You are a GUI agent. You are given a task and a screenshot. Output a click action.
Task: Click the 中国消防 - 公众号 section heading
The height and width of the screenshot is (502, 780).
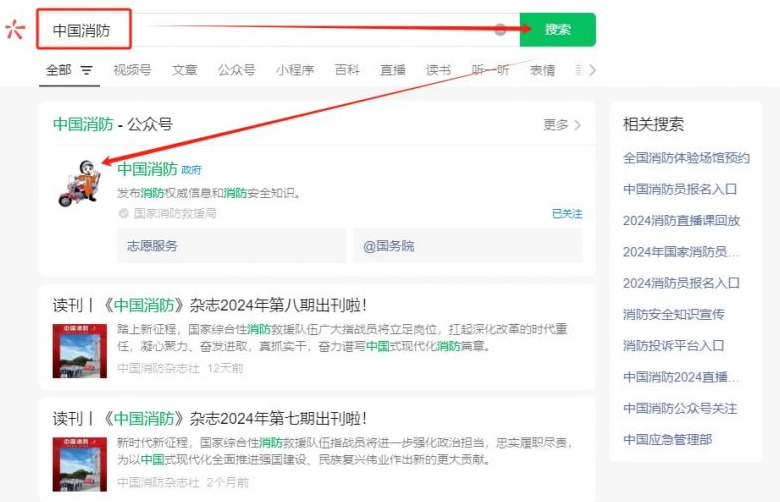tap(113, 124)
